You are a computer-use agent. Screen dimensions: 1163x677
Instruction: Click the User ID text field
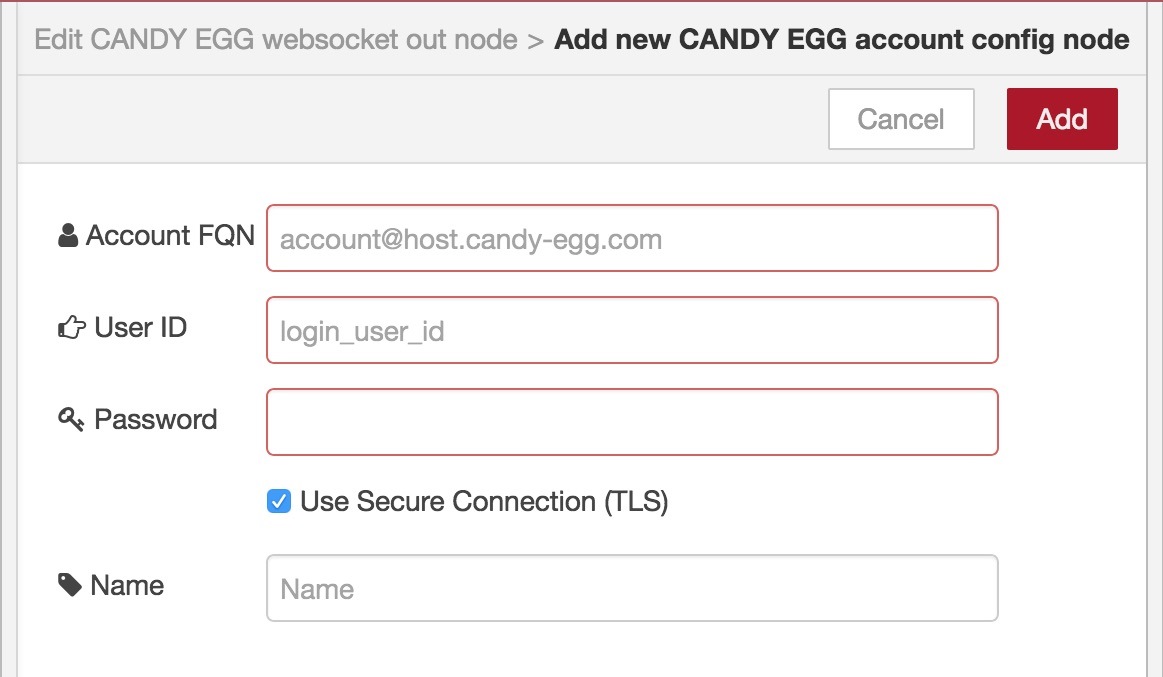632,330
